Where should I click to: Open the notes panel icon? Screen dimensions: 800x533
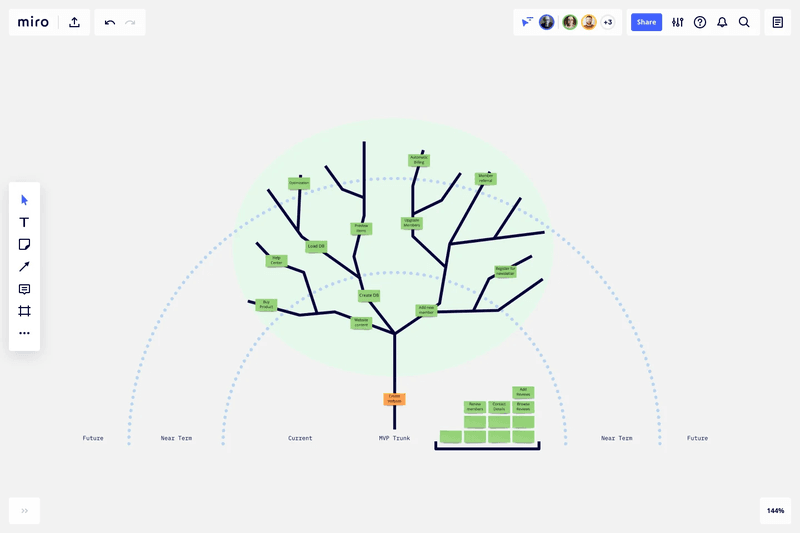pos(778,22)
